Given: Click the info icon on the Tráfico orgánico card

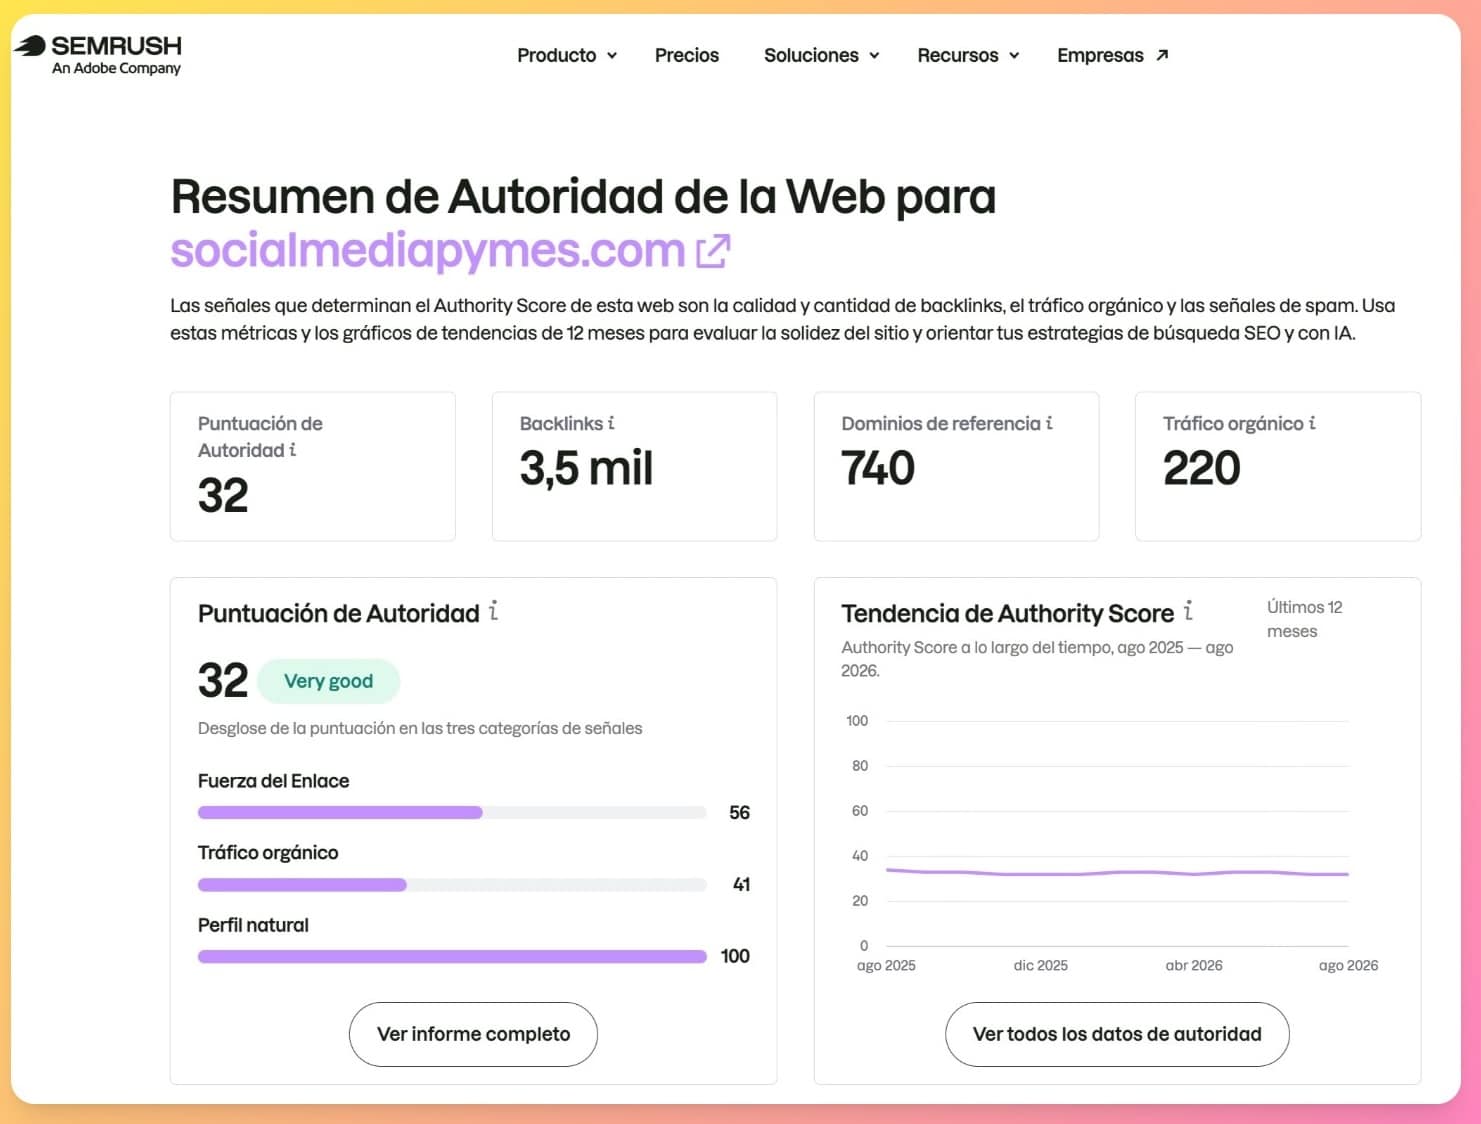Looking at the screenshot, I should point(1312,423).
